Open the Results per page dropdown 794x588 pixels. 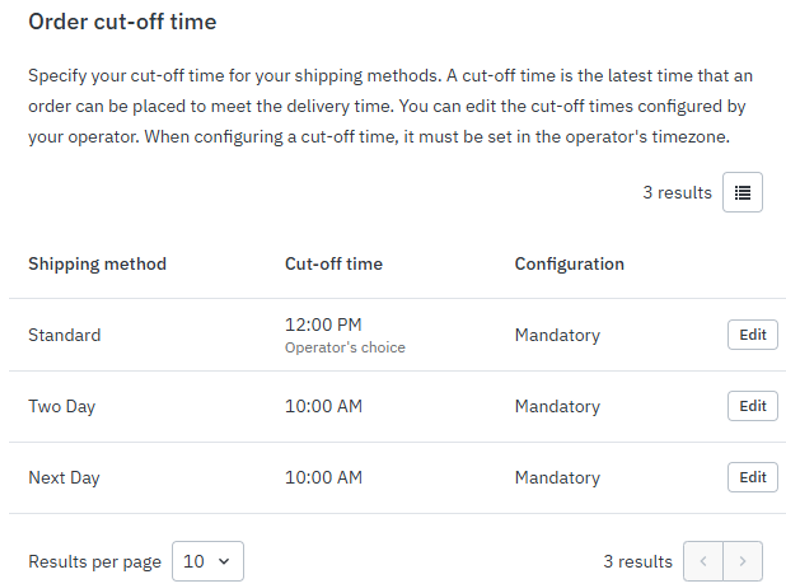208,561
